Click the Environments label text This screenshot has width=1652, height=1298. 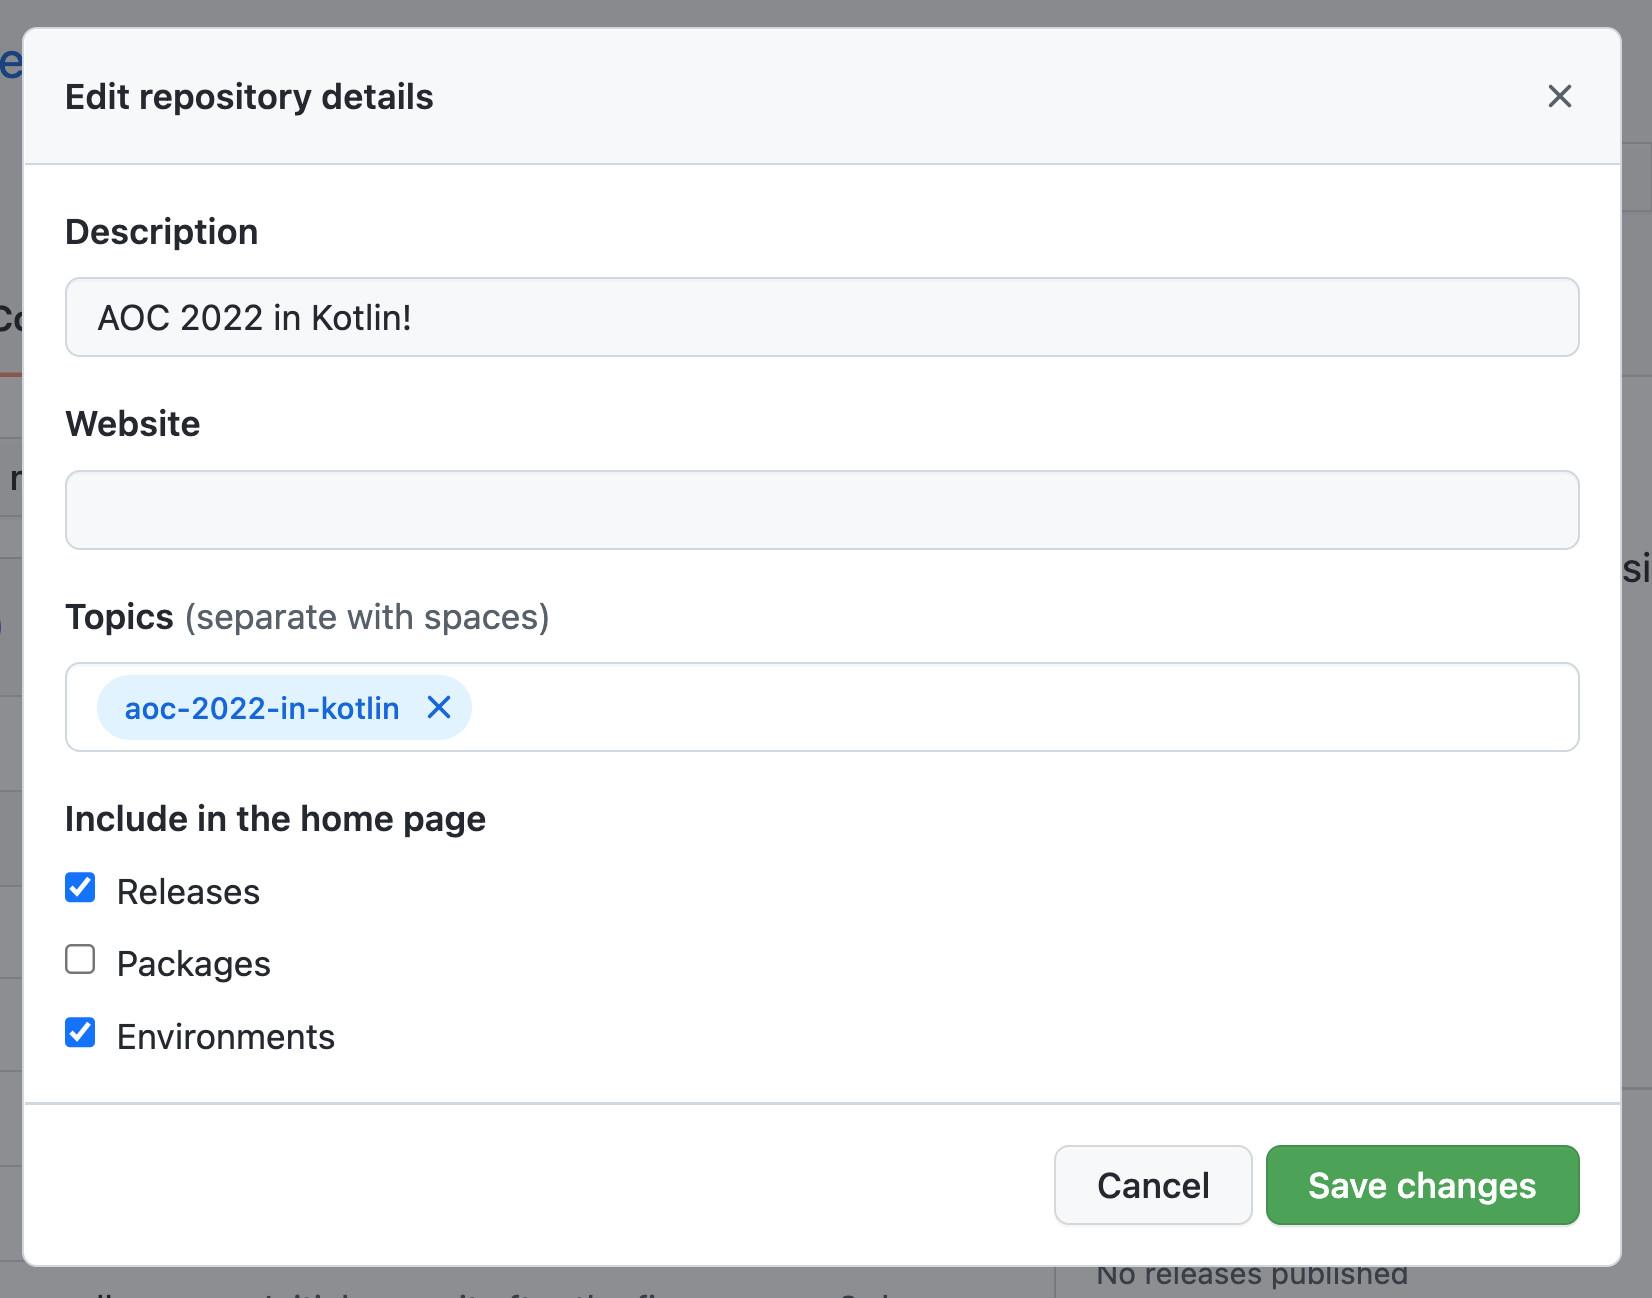(x=226, y=1037)
